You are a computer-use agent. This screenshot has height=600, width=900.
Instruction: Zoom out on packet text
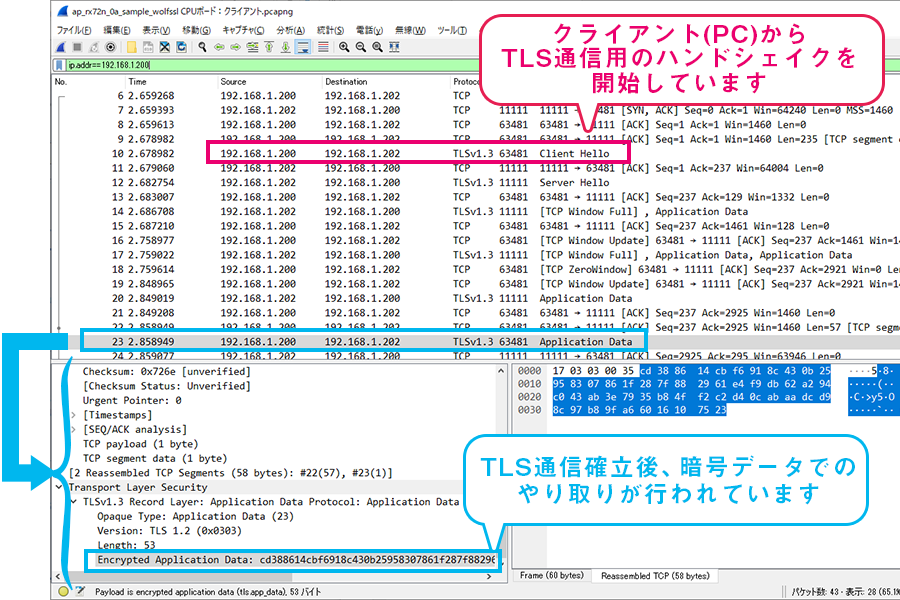(x=360, y=47)
